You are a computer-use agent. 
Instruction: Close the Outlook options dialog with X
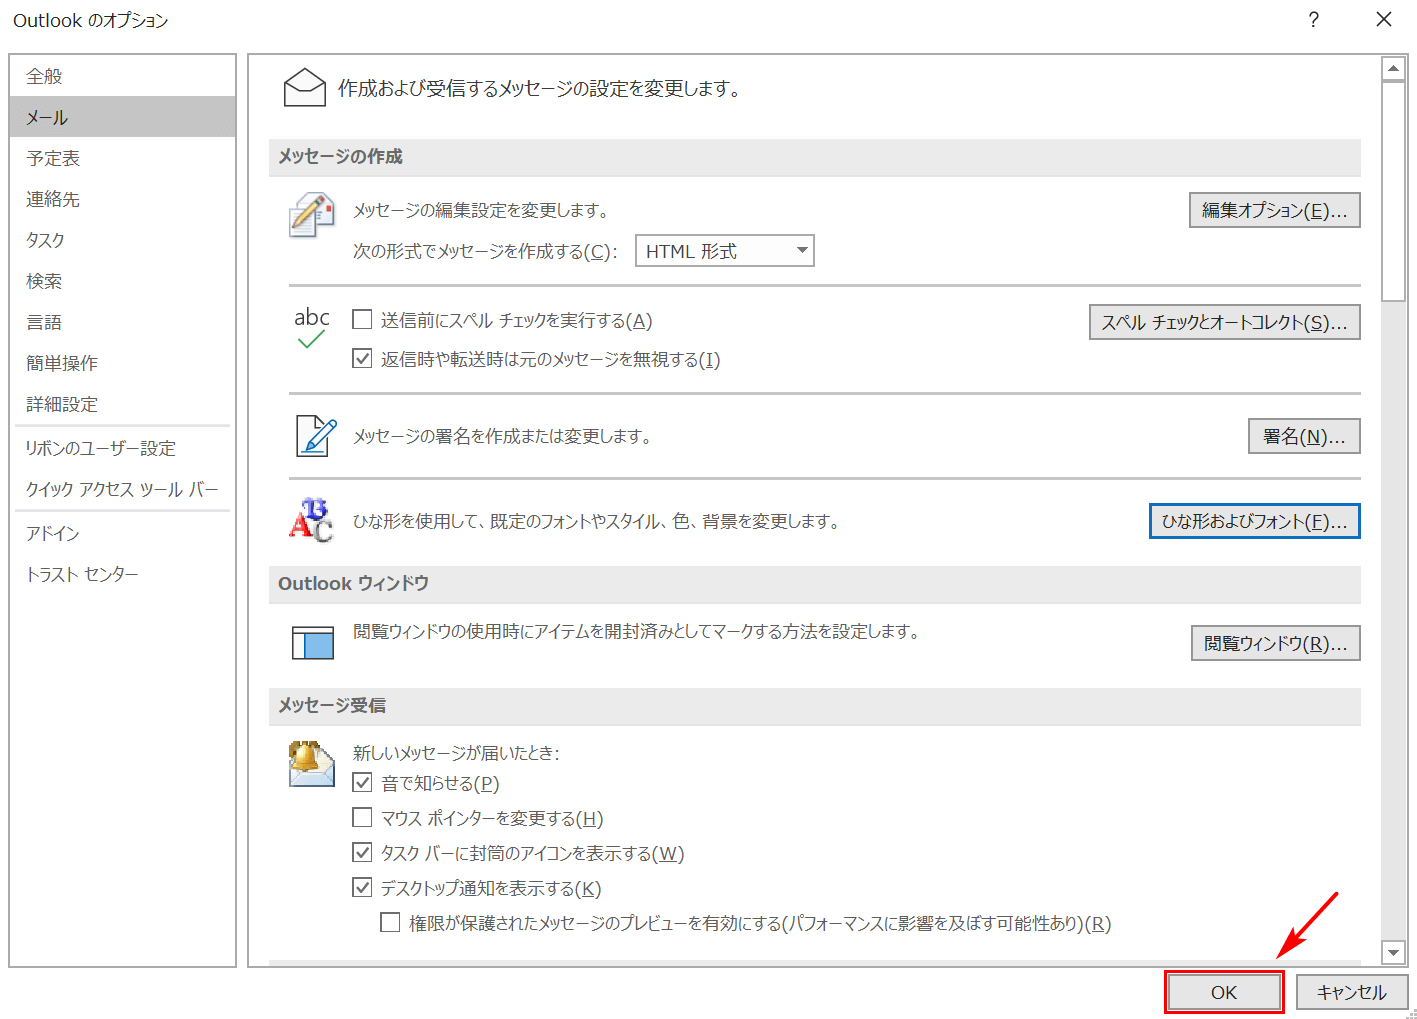pyautogui.click(x=1384, y=20)
